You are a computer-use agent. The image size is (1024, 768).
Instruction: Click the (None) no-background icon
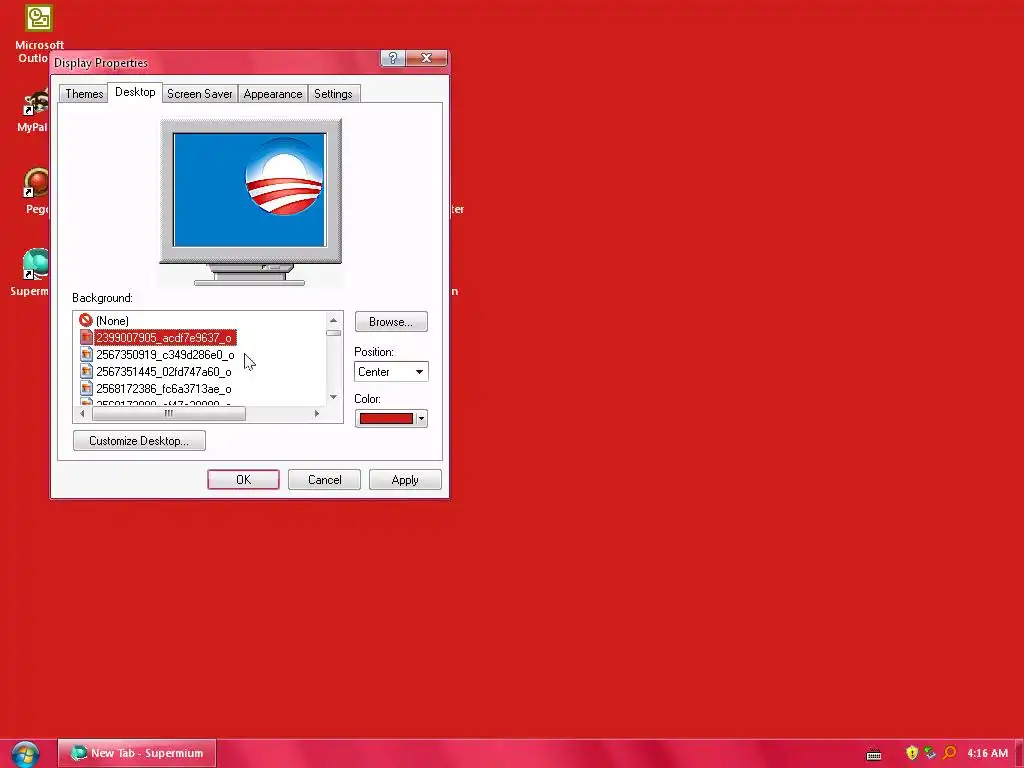(86, 320)
